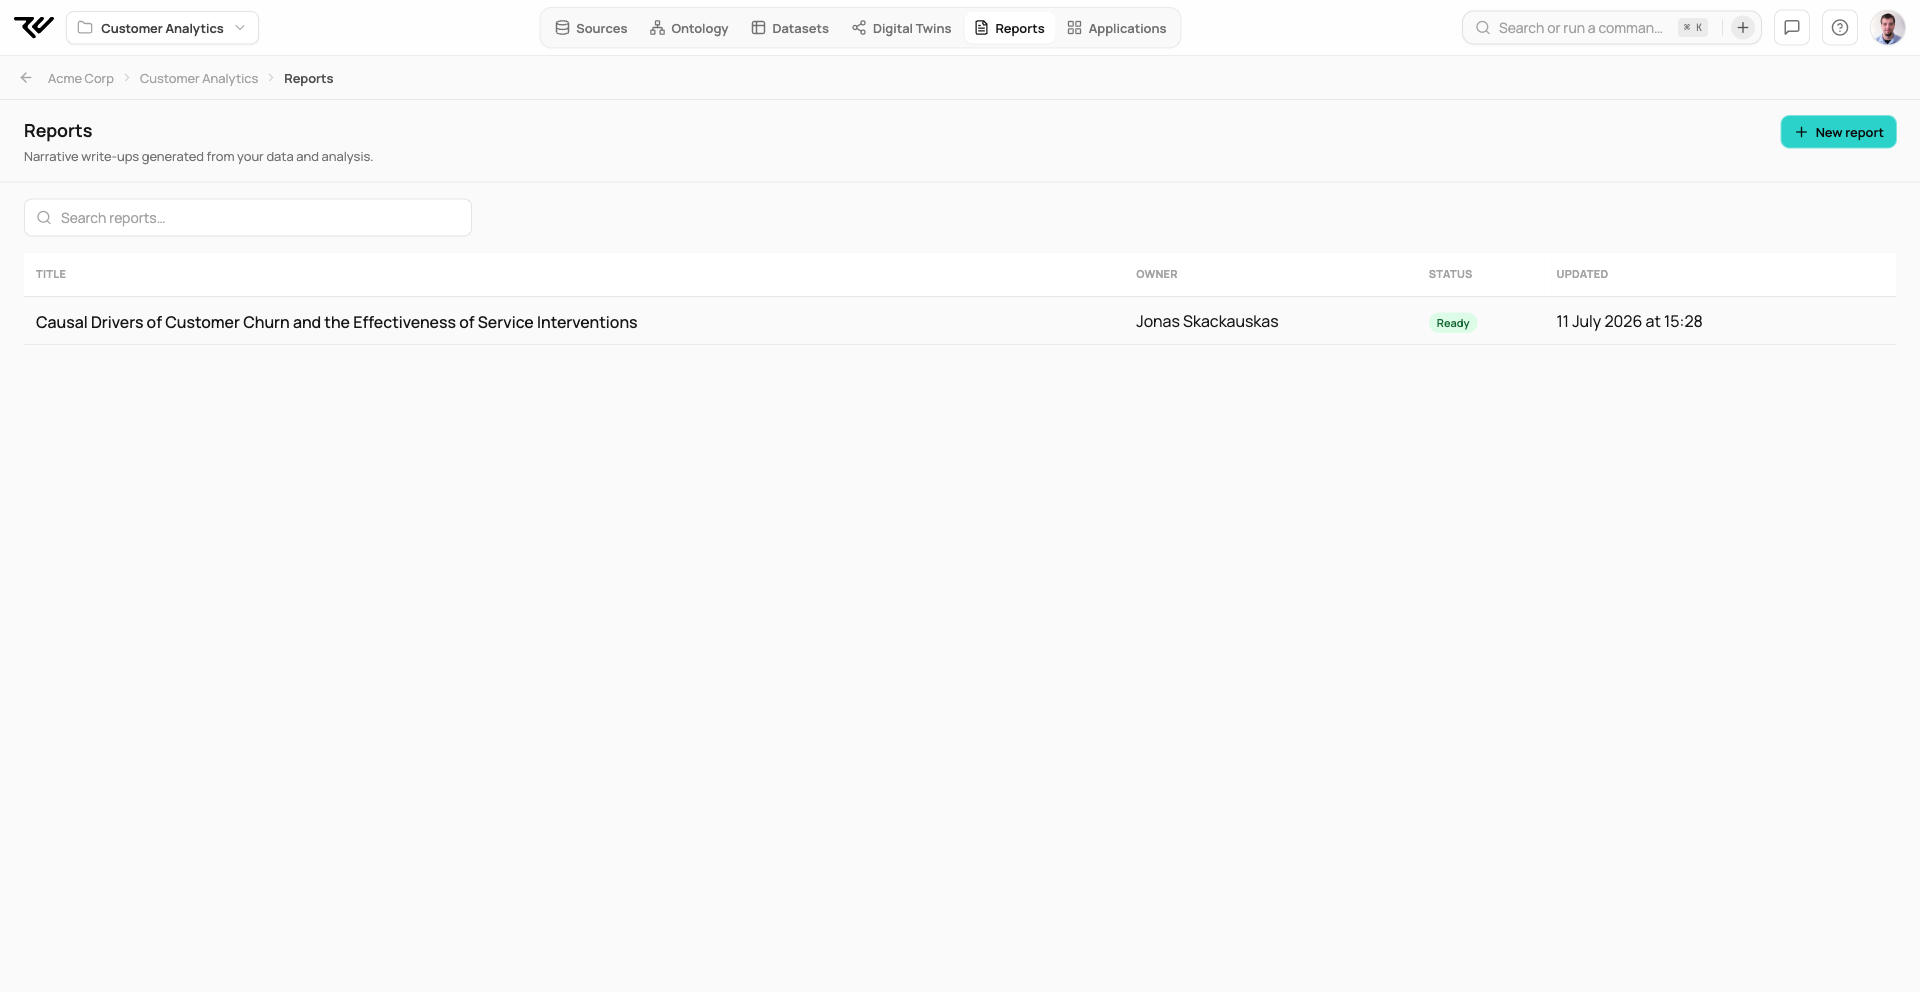This screenshot has height=992, width=1920.
Task: Click the chevron arrow in project selector
Action: [x=240, y=28]
